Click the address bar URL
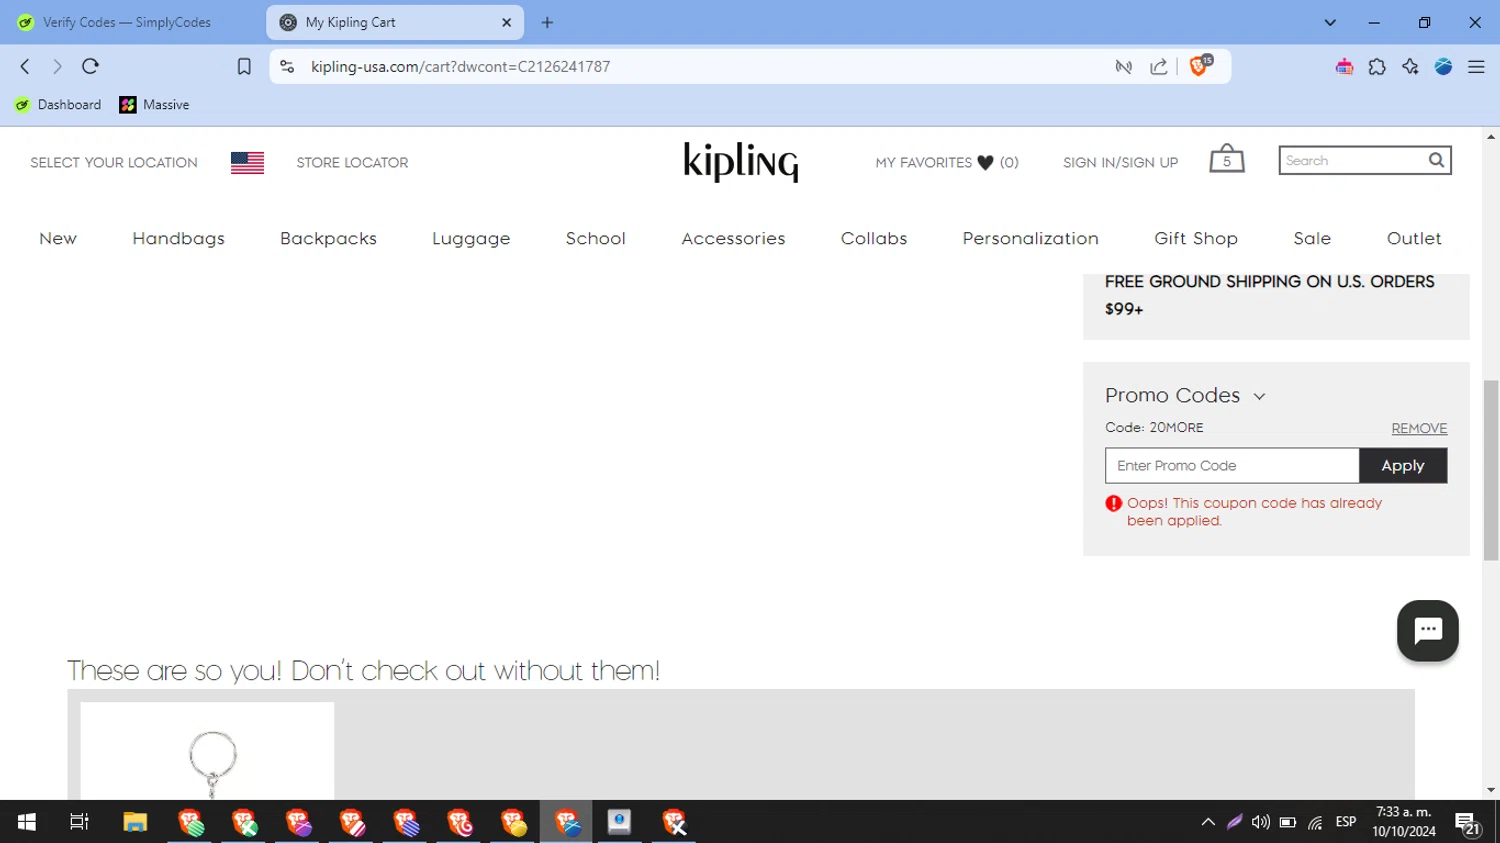The image size is (1500, 843). pyautogui.click(x=460, y=66)
